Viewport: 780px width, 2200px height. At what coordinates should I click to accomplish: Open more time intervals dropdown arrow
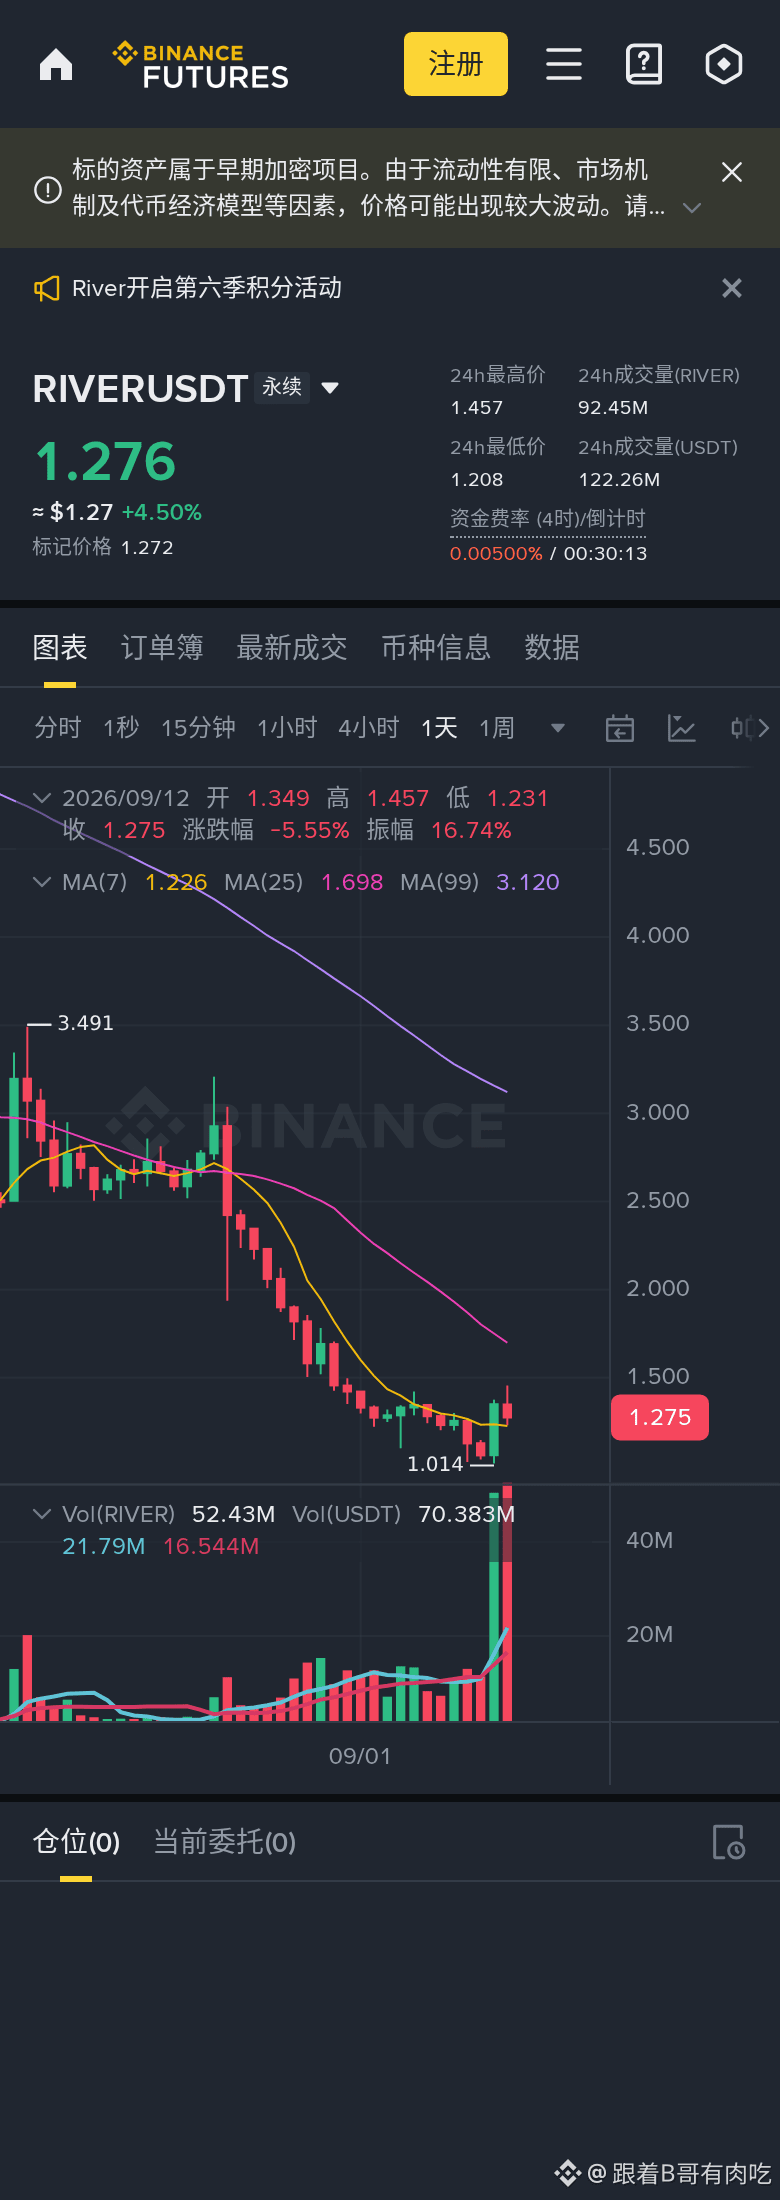[558, 728]
